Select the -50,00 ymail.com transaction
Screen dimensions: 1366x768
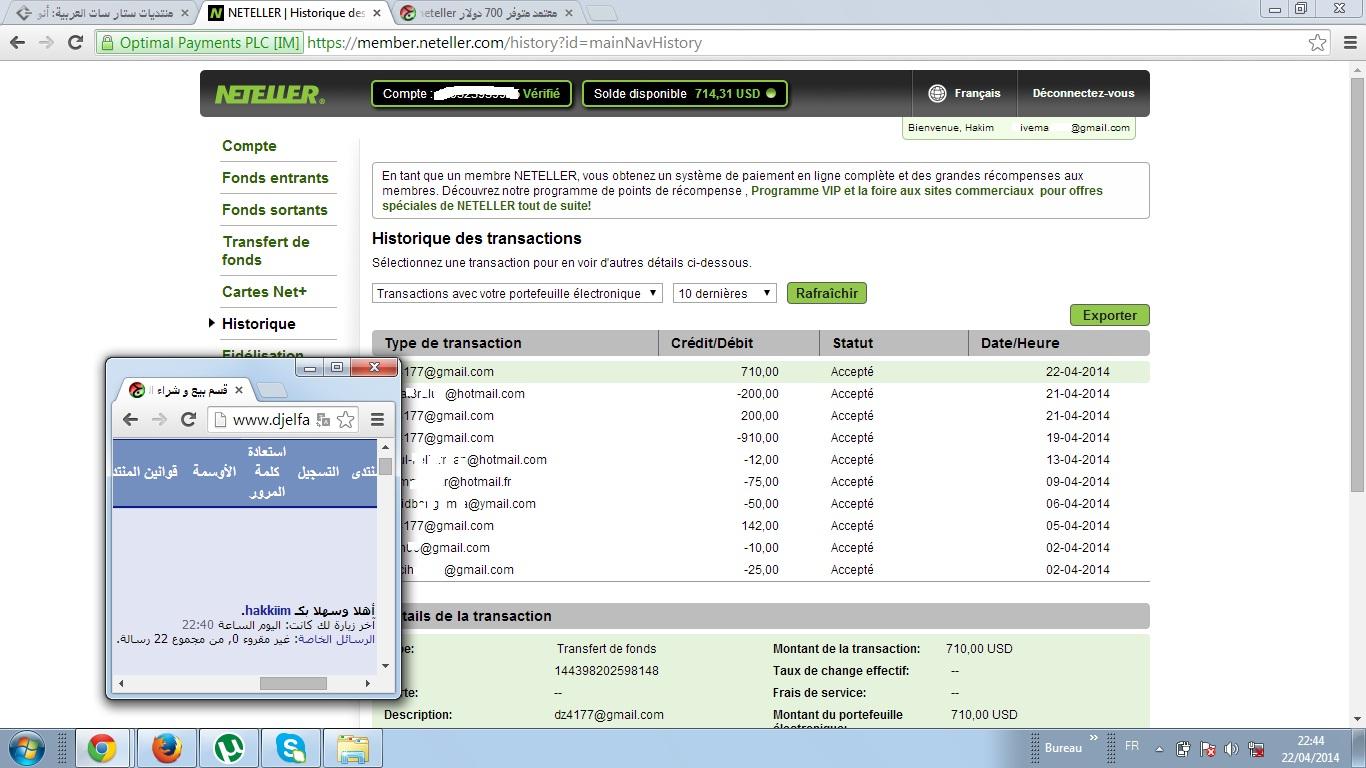tap(761, 503)
